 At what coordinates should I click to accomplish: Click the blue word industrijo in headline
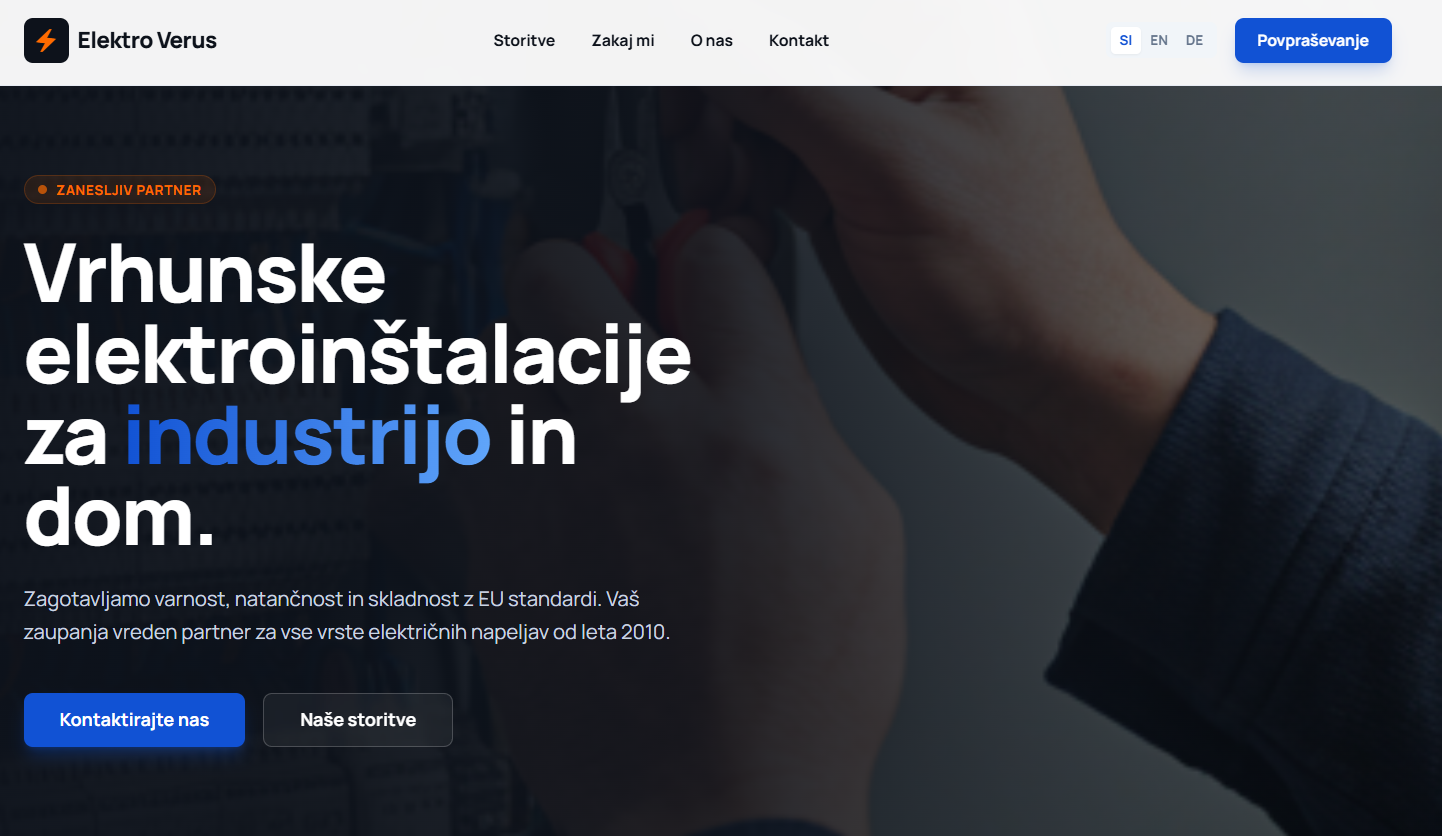[308, 436]
